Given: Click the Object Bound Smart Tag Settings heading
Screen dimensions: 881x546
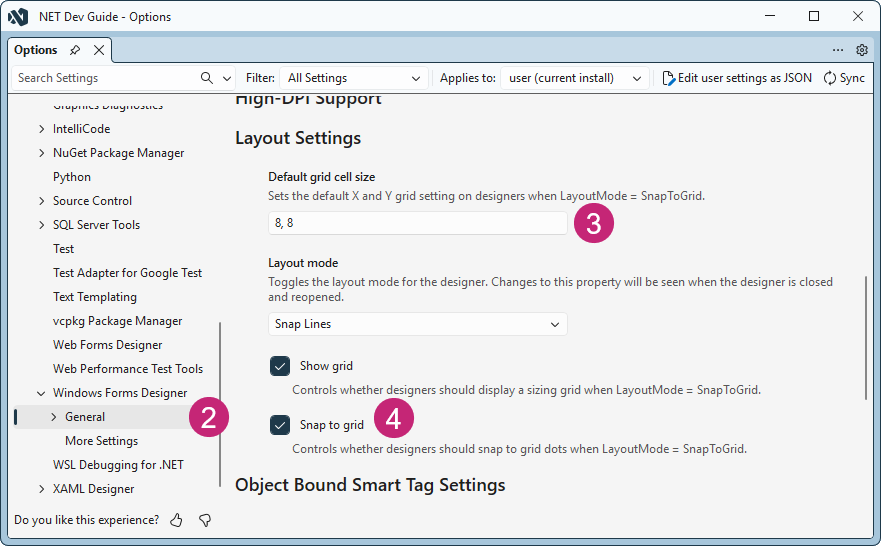Looking at the screenshot, I should tap(370, 485).
